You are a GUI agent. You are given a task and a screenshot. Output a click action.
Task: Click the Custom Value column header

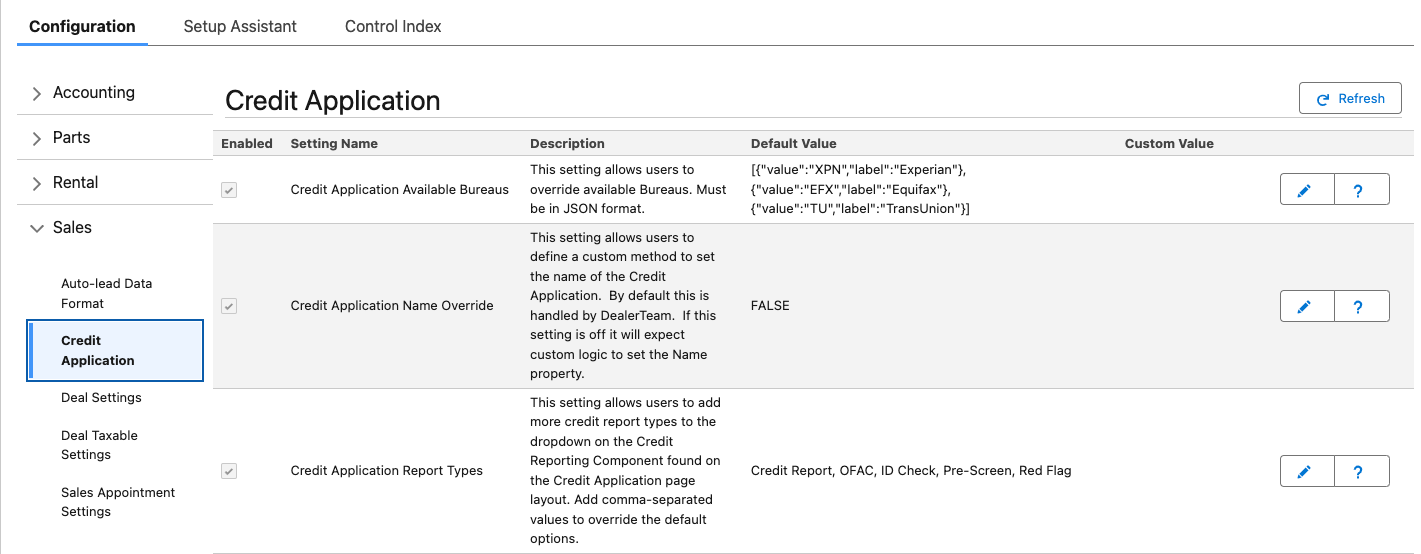pos(1169,144)
